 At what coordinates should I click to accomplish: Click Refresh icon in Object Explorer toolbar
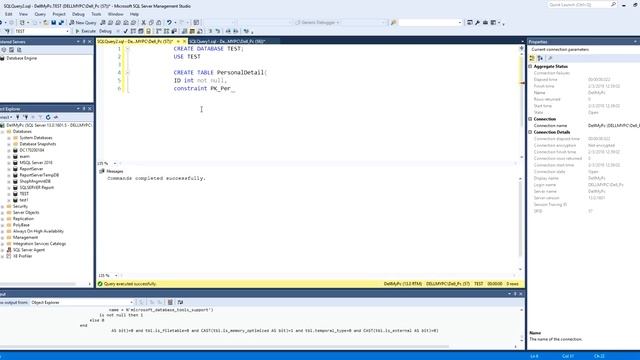tap(48, 117)
